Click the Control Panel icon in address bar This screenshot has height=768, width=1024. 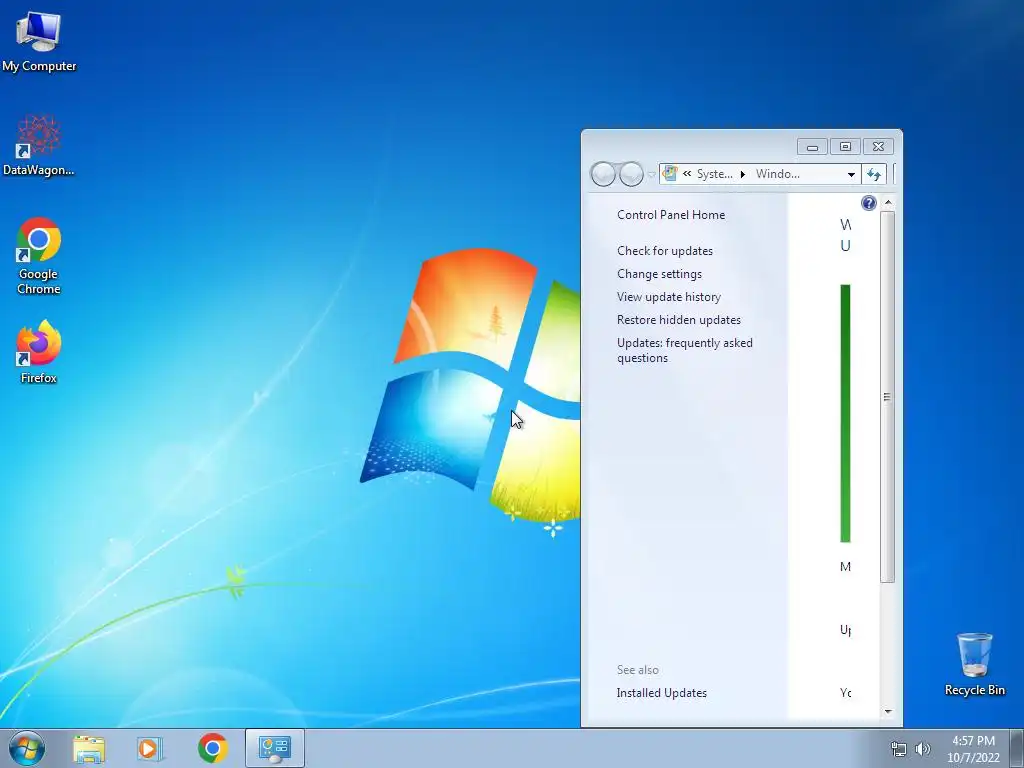[x=669, y=174]
